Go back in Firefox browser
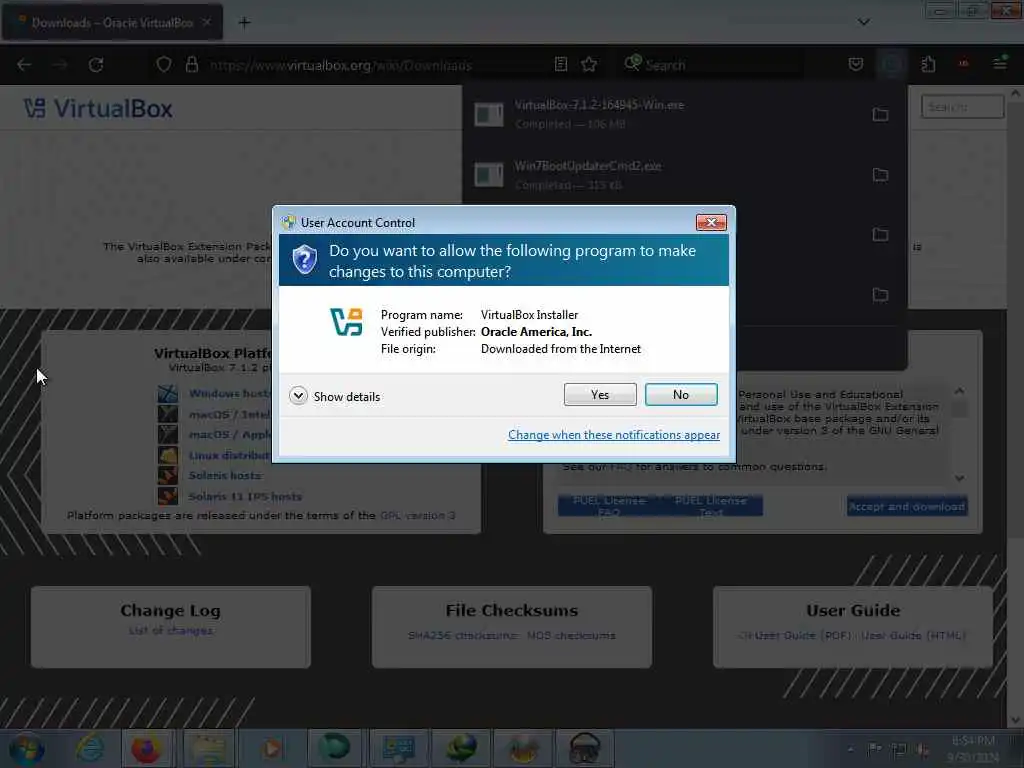The image size is (1024, 768). click(24, 65)
